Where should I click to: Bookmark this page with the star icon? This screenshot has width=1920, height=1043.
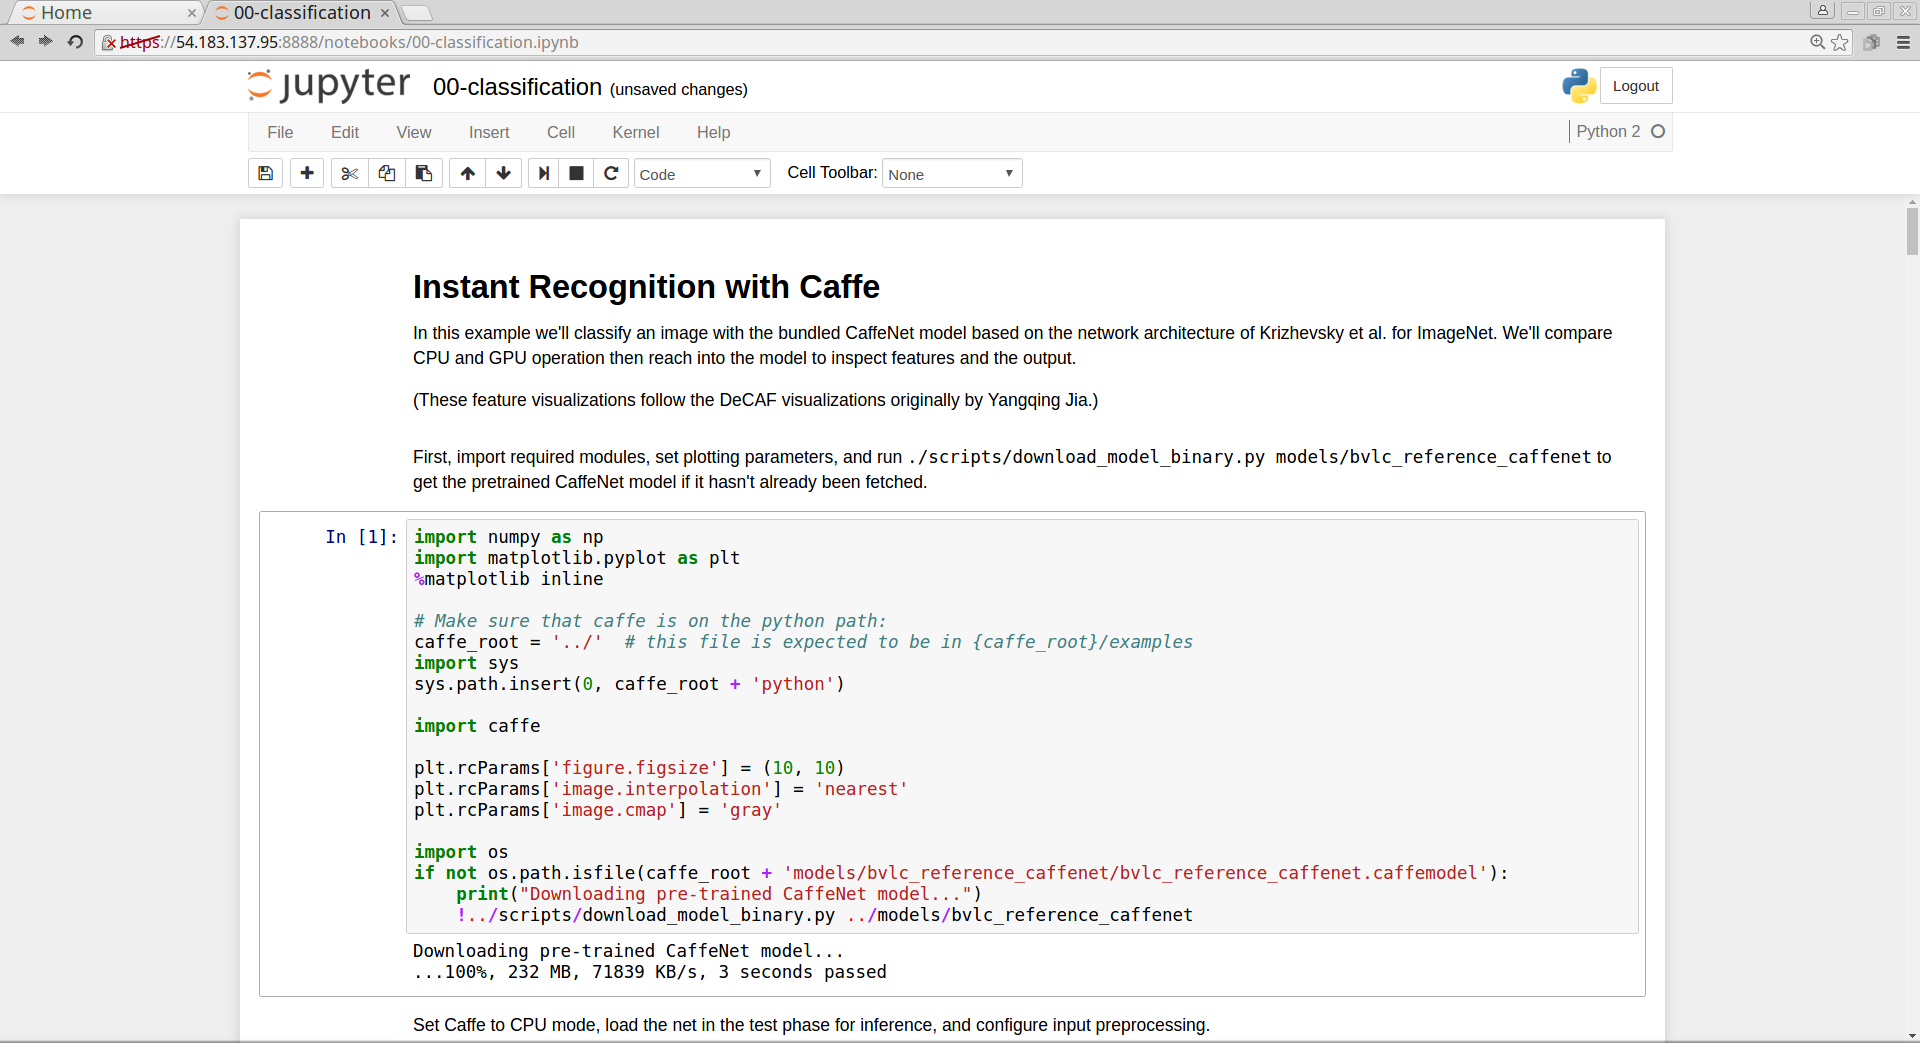click(x=1840, y=42)
